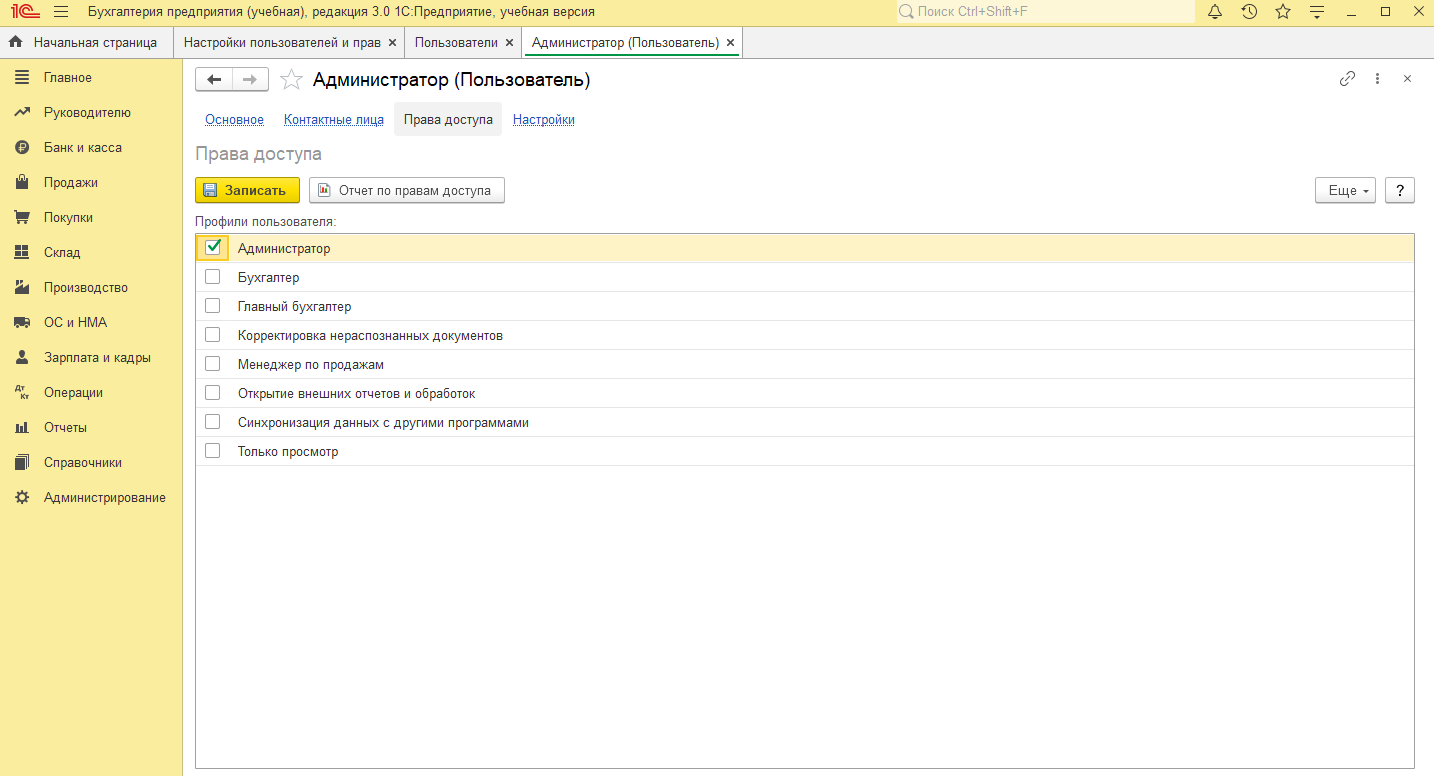Close the Пользователи tab
The width and height of the screenshot is (1434, 776).
(509, 43)
